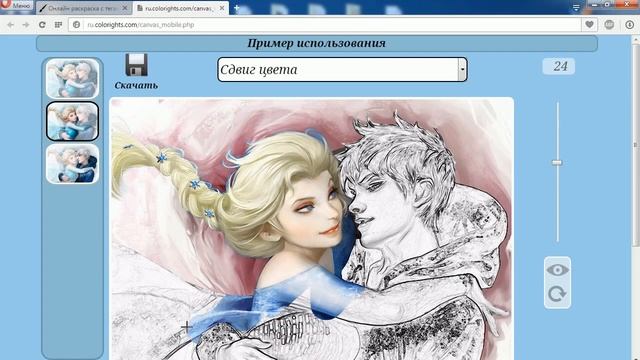Open the downloads arrow icon
Image resolution: width=640 pixels, height=360 pixels.
coord(630,25)
